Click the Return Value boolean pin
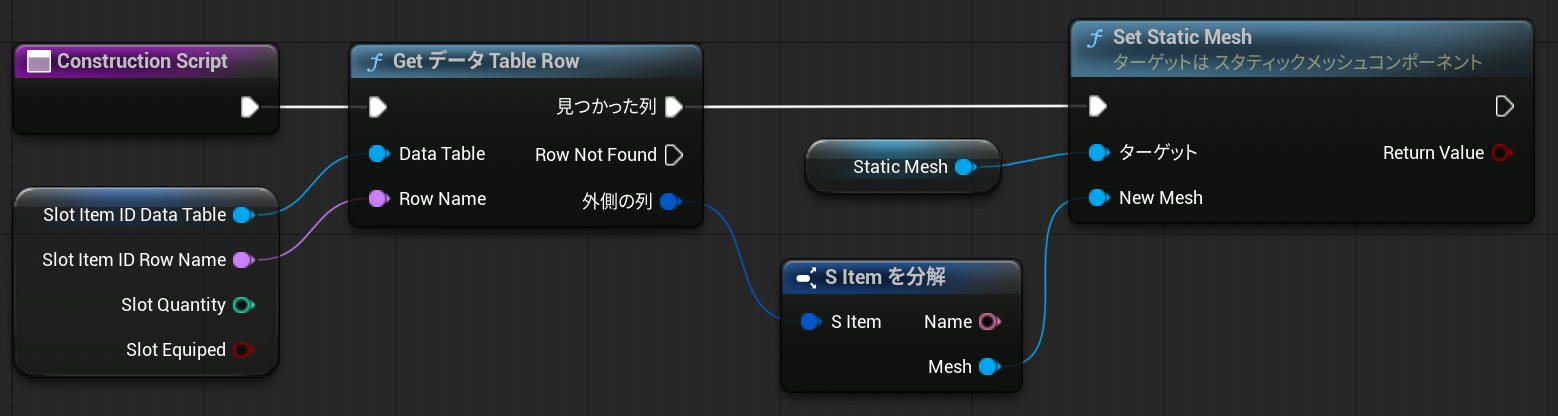 point(1500,153)
